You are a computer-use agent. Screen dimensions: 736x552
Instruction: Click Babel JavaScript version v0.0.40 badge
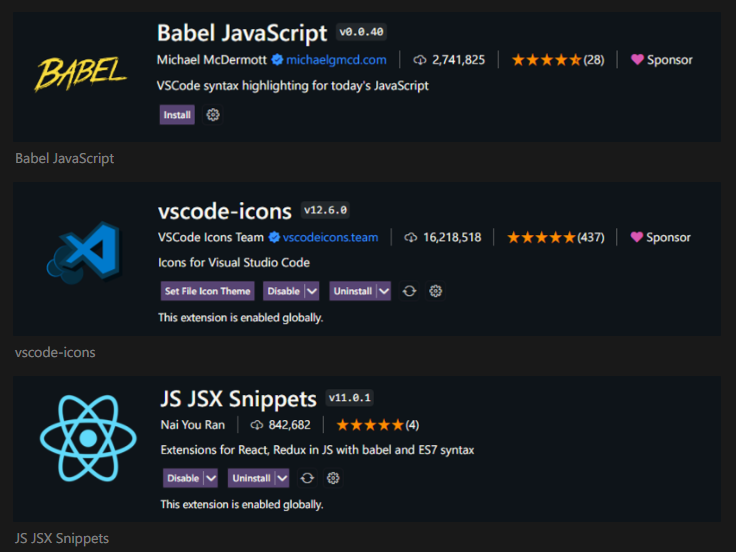coord(361,32)
